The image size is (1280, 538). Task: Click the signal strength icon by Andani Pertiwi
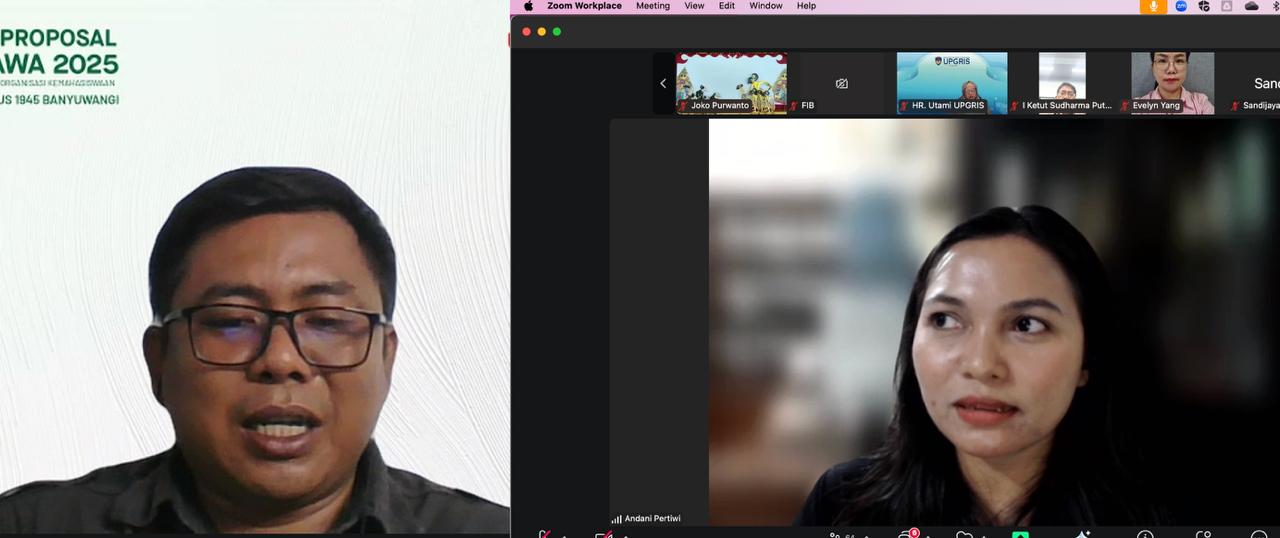tap(617, 519)
